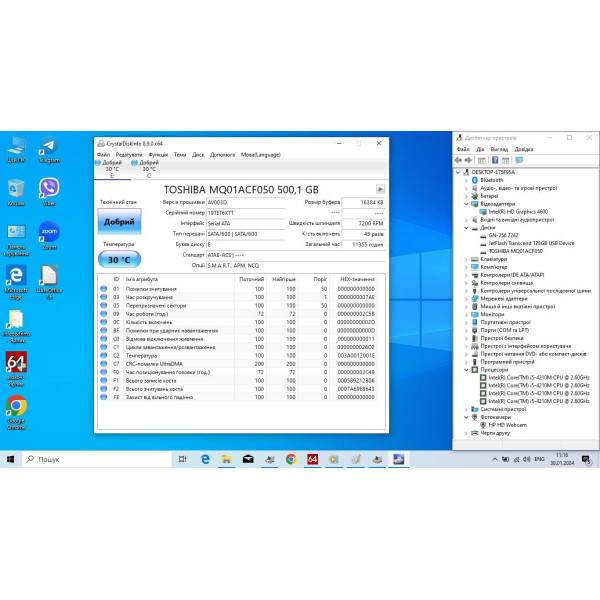This screenshot has width=600, height=600.
Task: Click scan for hardware changes monitor icon
Action: click(x=519, y=160)
